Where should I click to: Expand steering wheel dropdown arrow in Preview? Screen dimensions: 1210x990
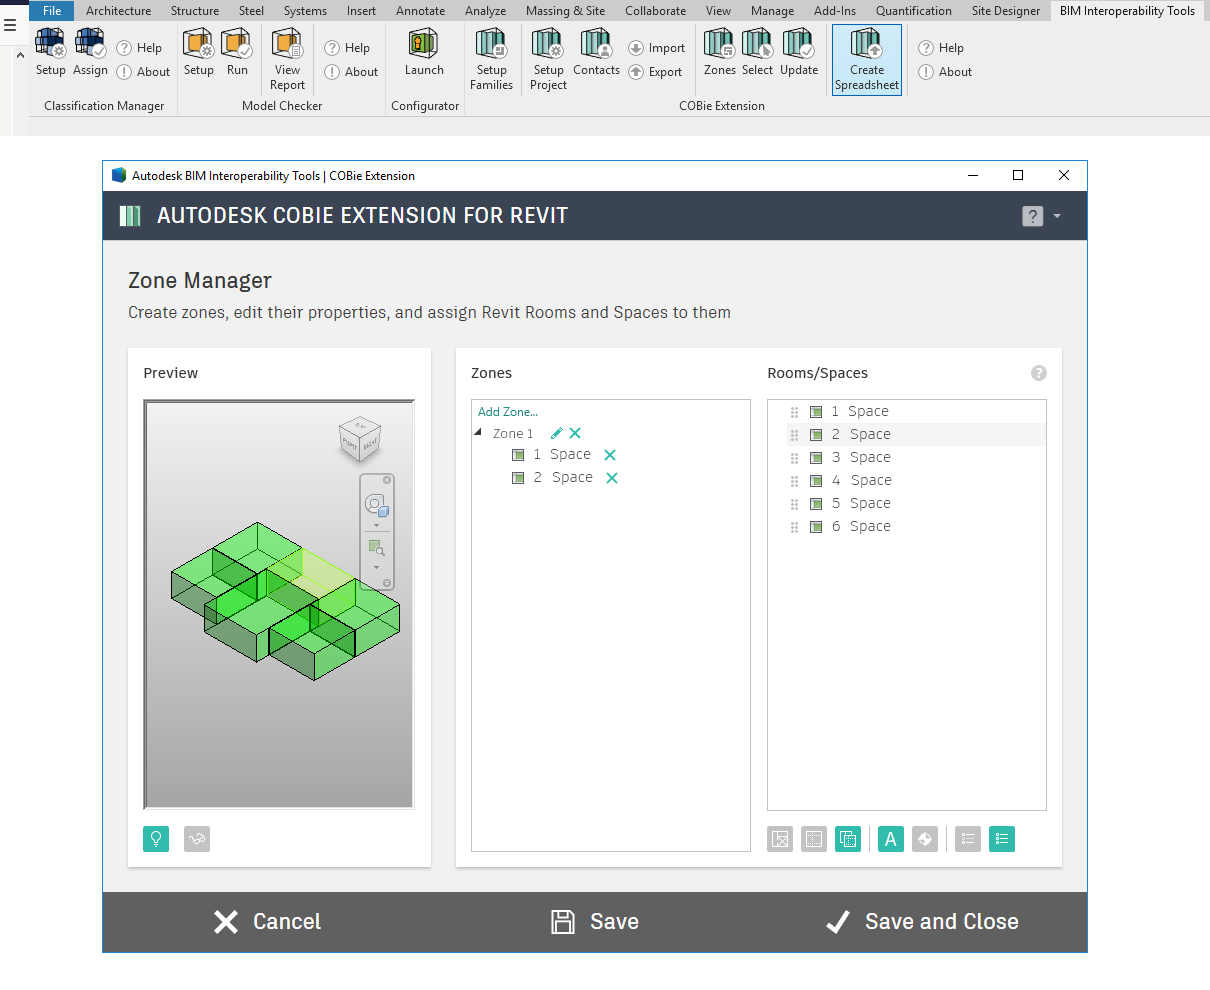[x=376, y=525]
